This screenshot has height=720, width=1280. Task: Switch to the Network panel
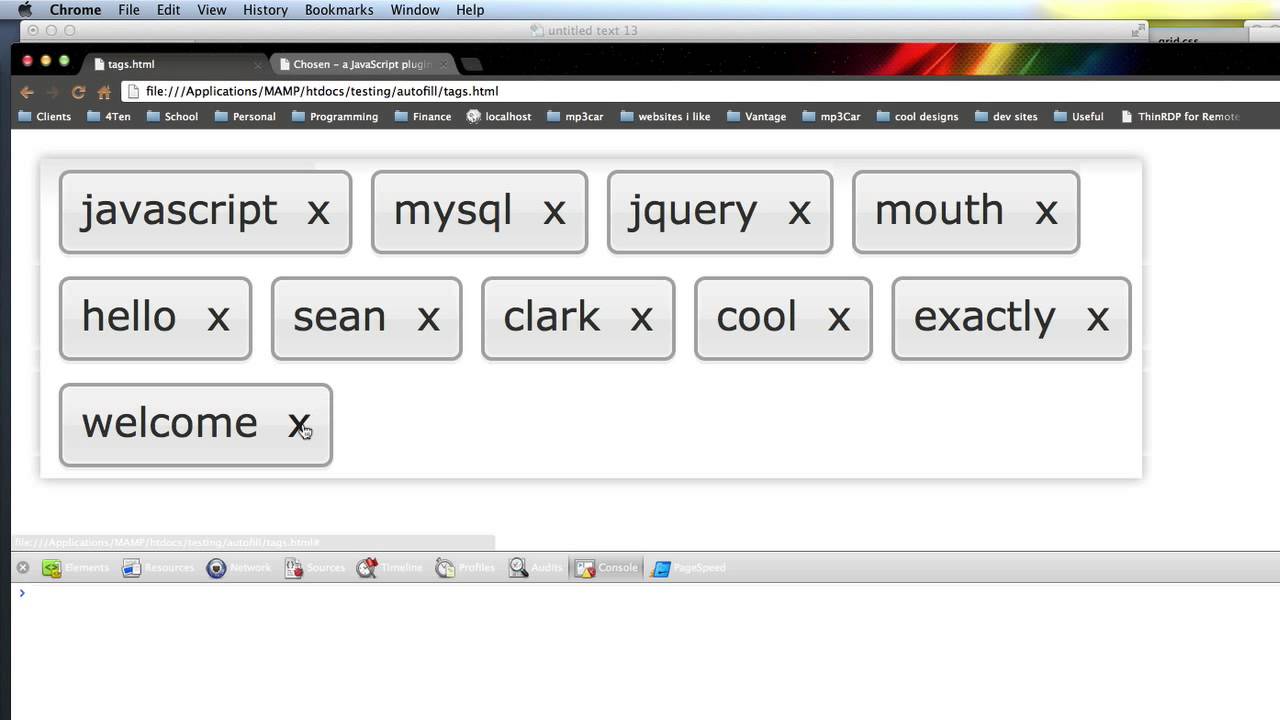pyautogui.click(x=239, y=568)
